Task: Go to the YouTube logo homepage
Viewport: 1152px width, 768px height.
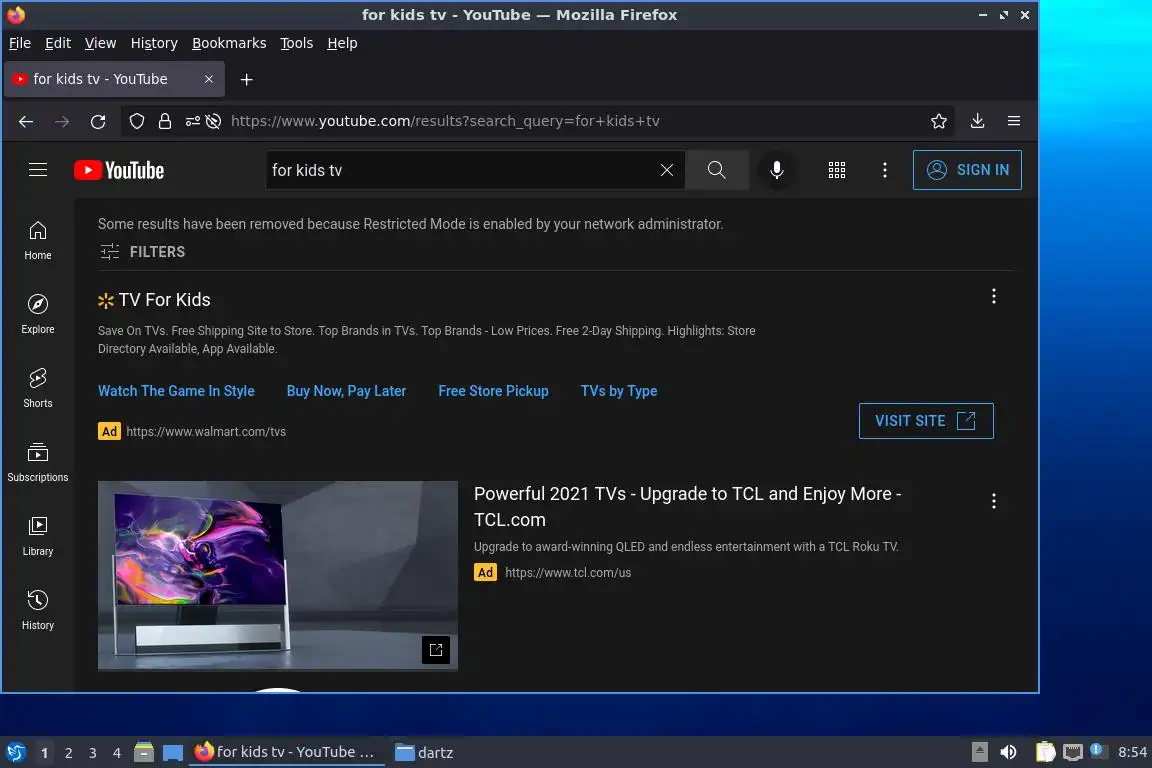Action: [x=119, y=171]
